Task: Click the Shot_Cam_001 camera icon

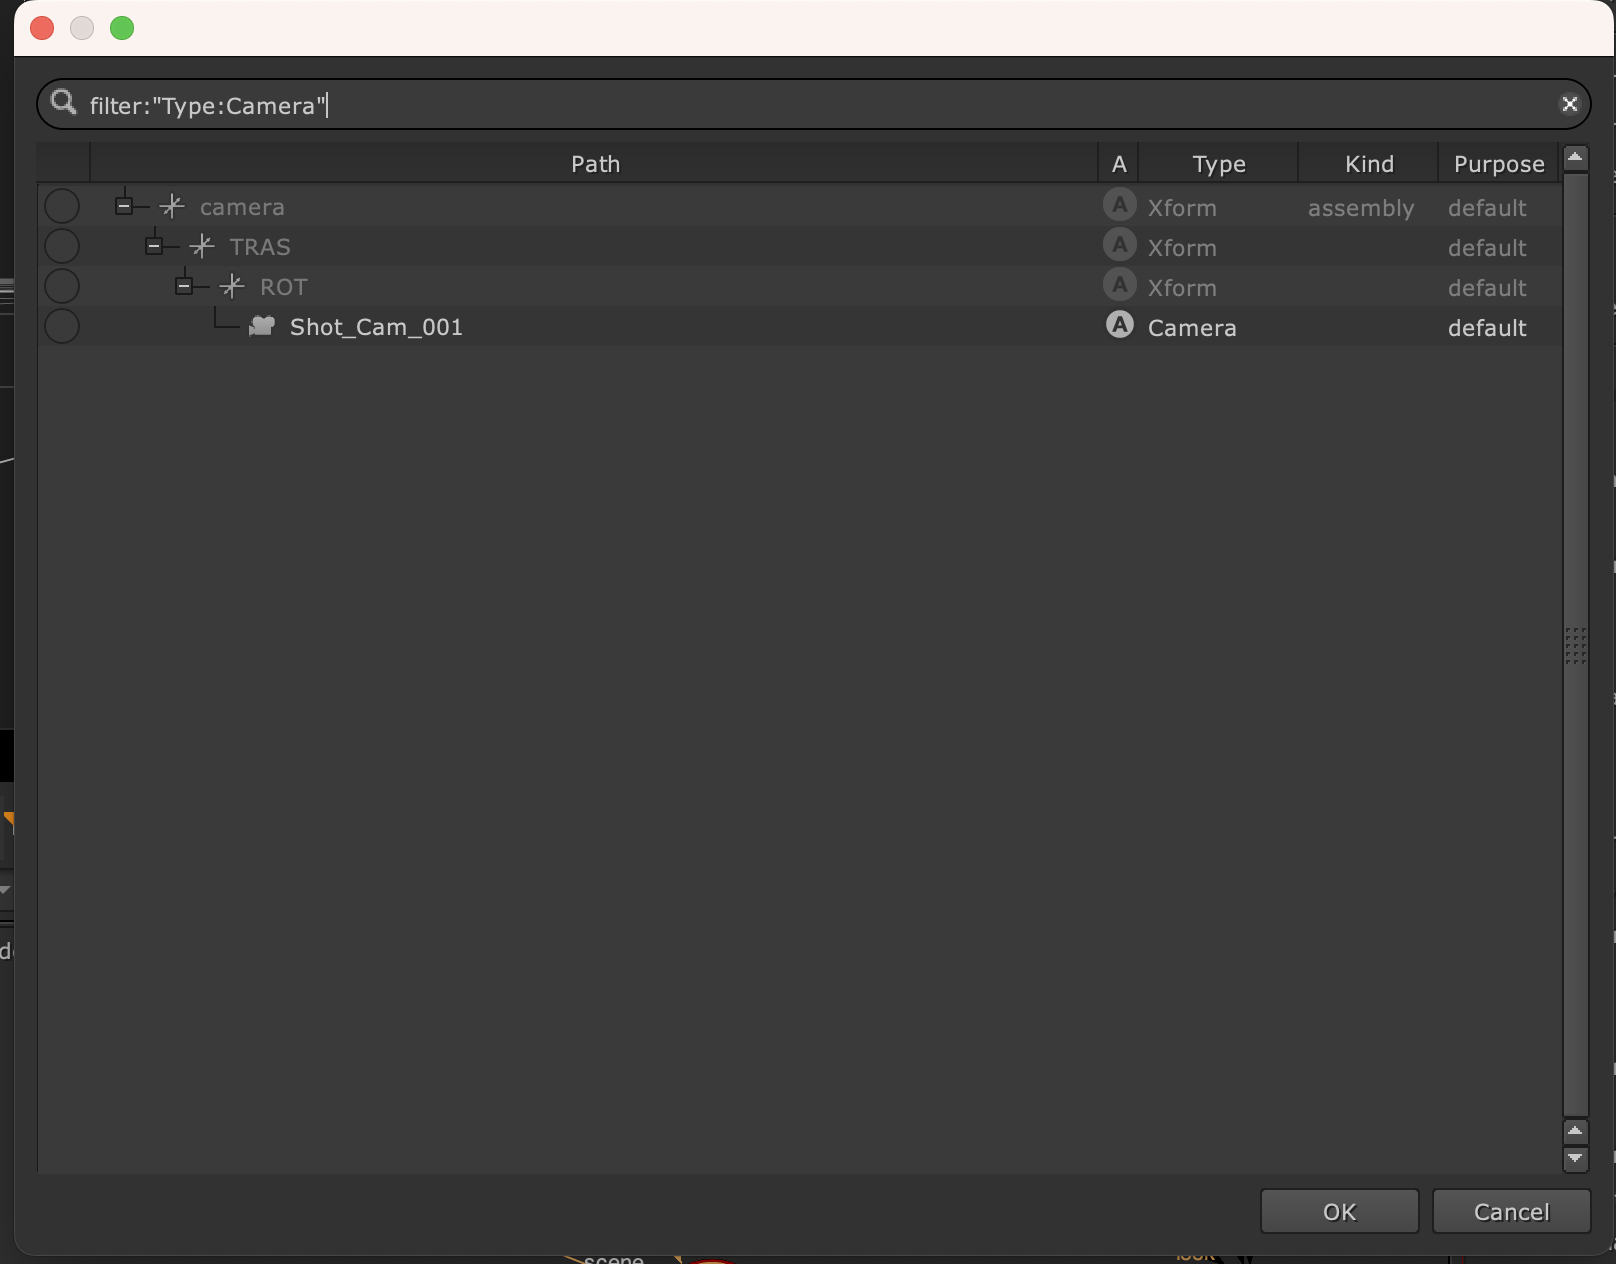Action: point(262,327)
